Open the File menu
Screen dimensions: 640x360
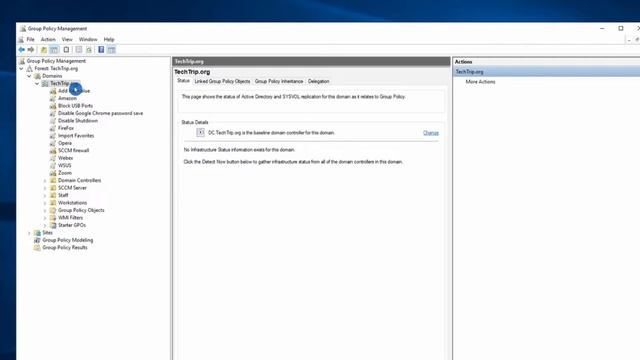pyautogui.click(x=31, y=40)
